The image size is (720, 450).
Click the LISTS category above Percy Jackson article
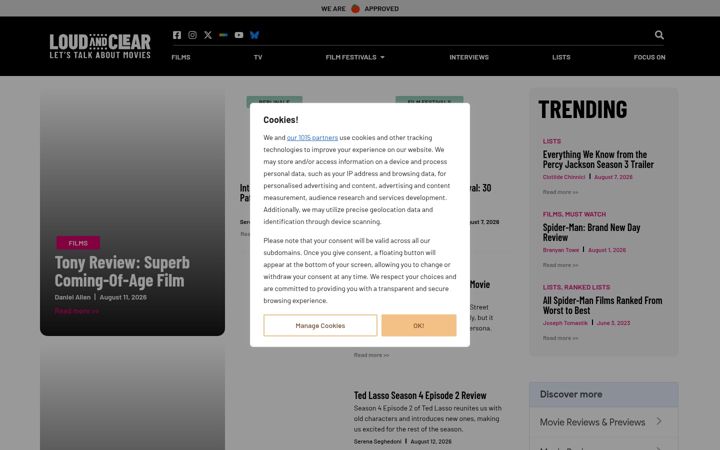[551, 141]
